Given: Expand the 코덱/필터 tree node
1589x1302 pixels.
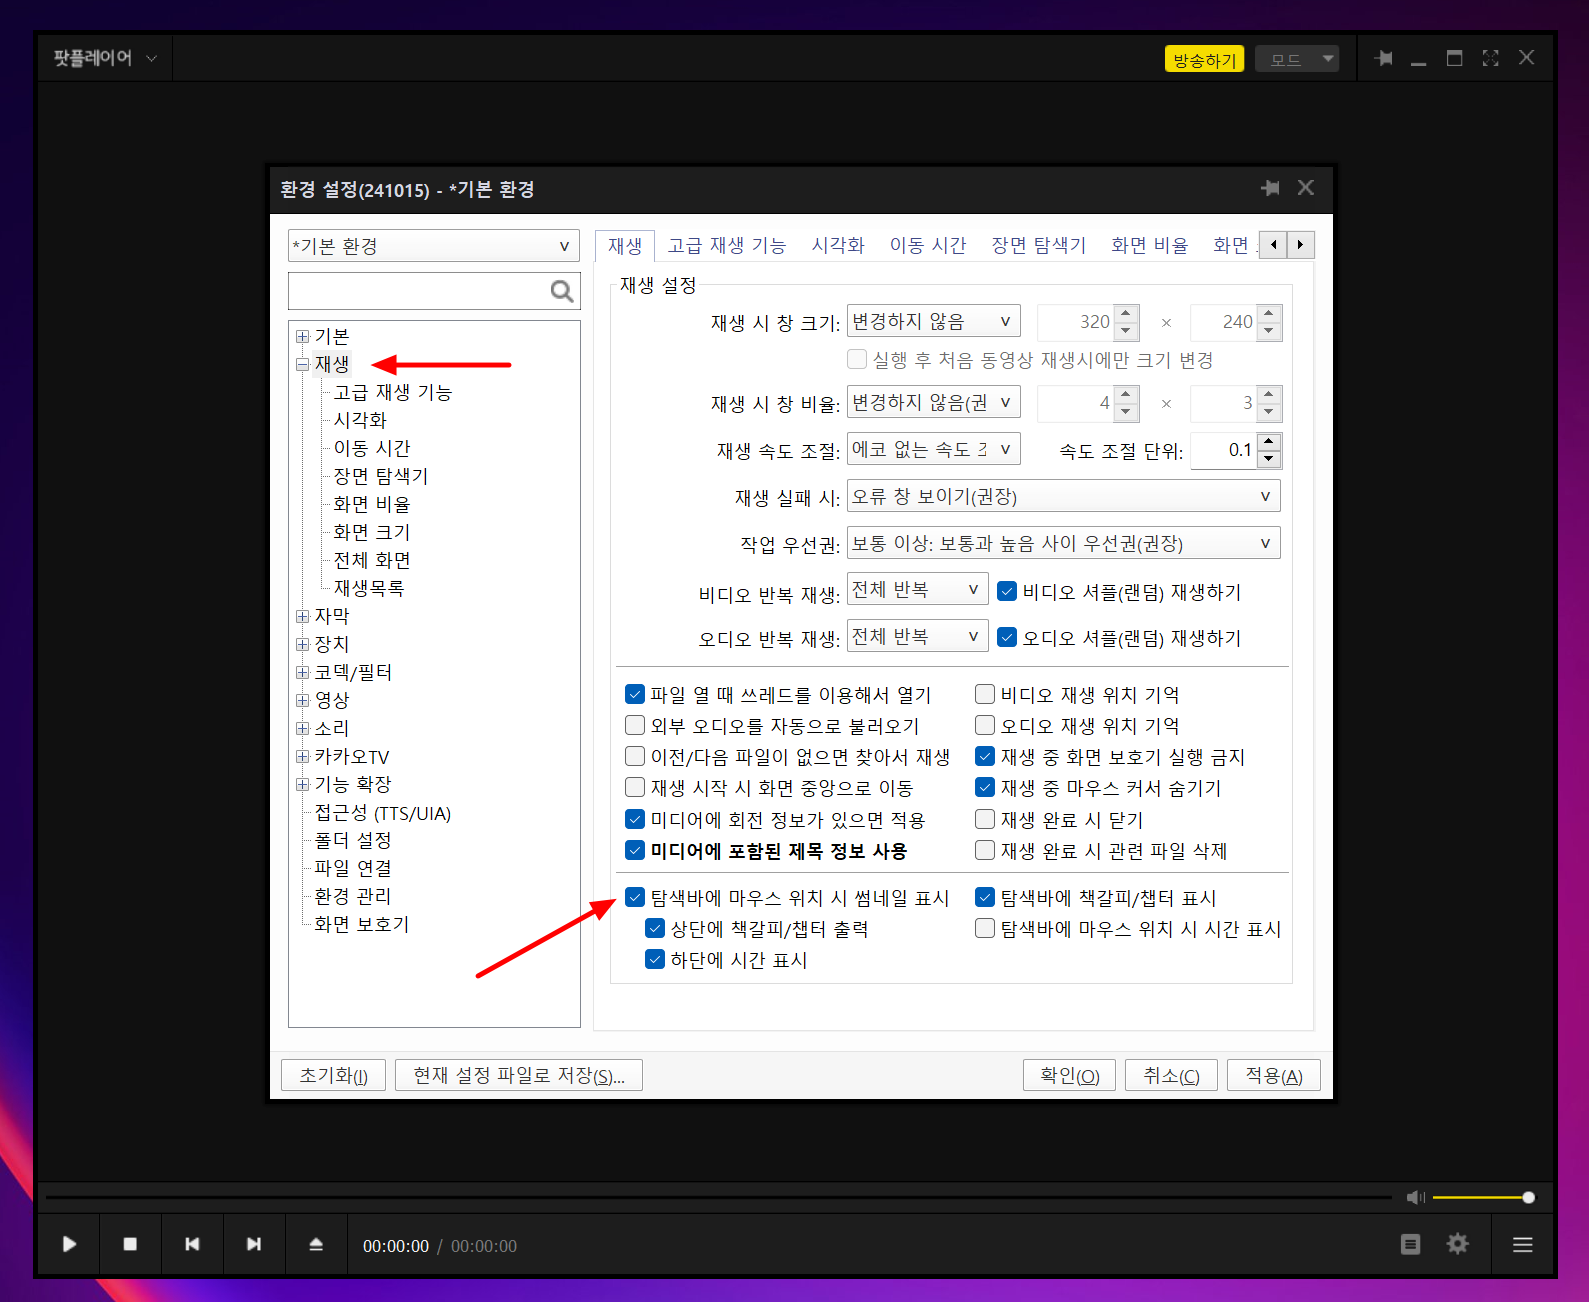Looking at the screenshot, I should [302, 672].
